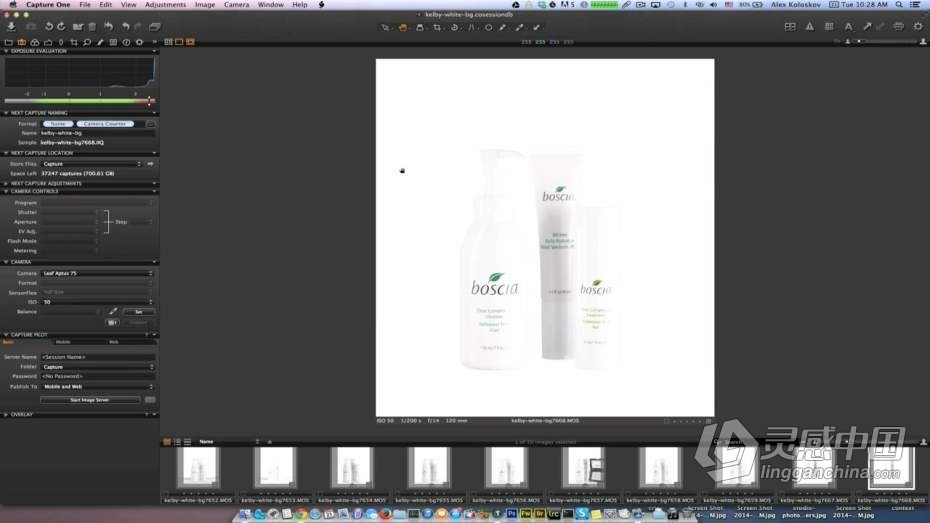Image resolution: width=930 pixels, height=523 pixels.
Task: Open the Lens tool tab icon
Action: [x=60, y=42]
